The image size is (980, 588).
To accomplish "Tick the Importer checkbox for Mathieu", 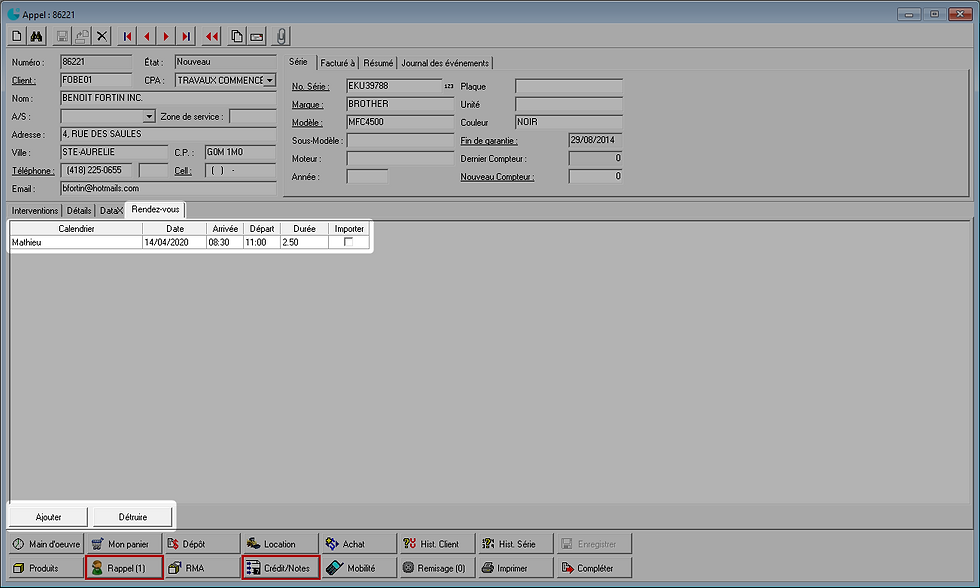I will click(349, 242).
